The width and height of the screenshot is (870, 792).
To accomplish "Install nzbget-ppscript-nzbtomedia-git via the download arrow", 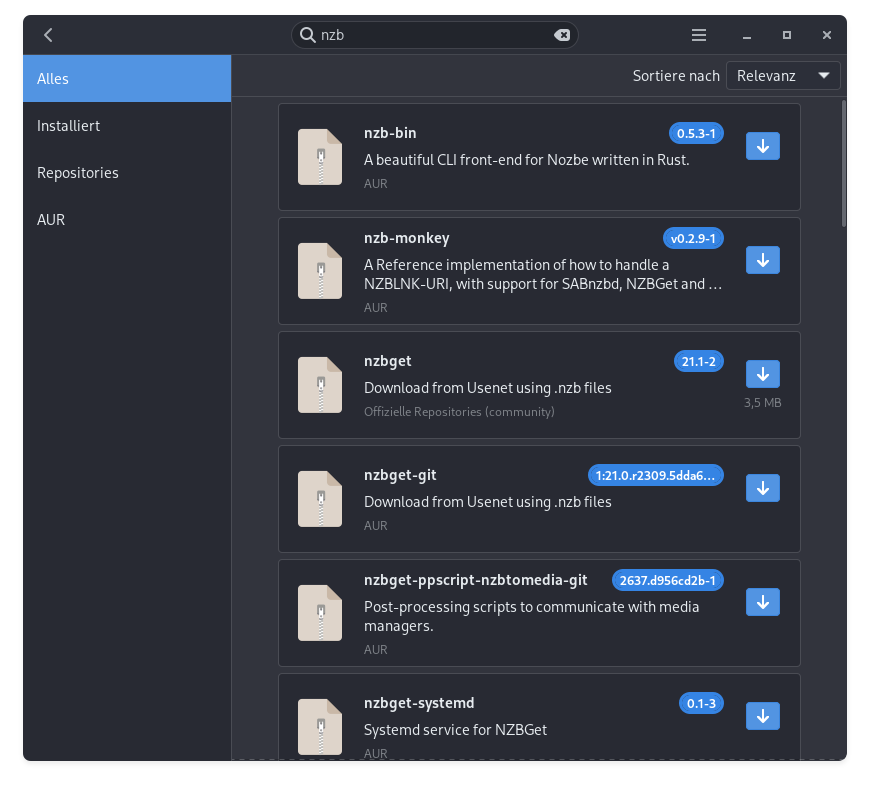I will point(762,602).
